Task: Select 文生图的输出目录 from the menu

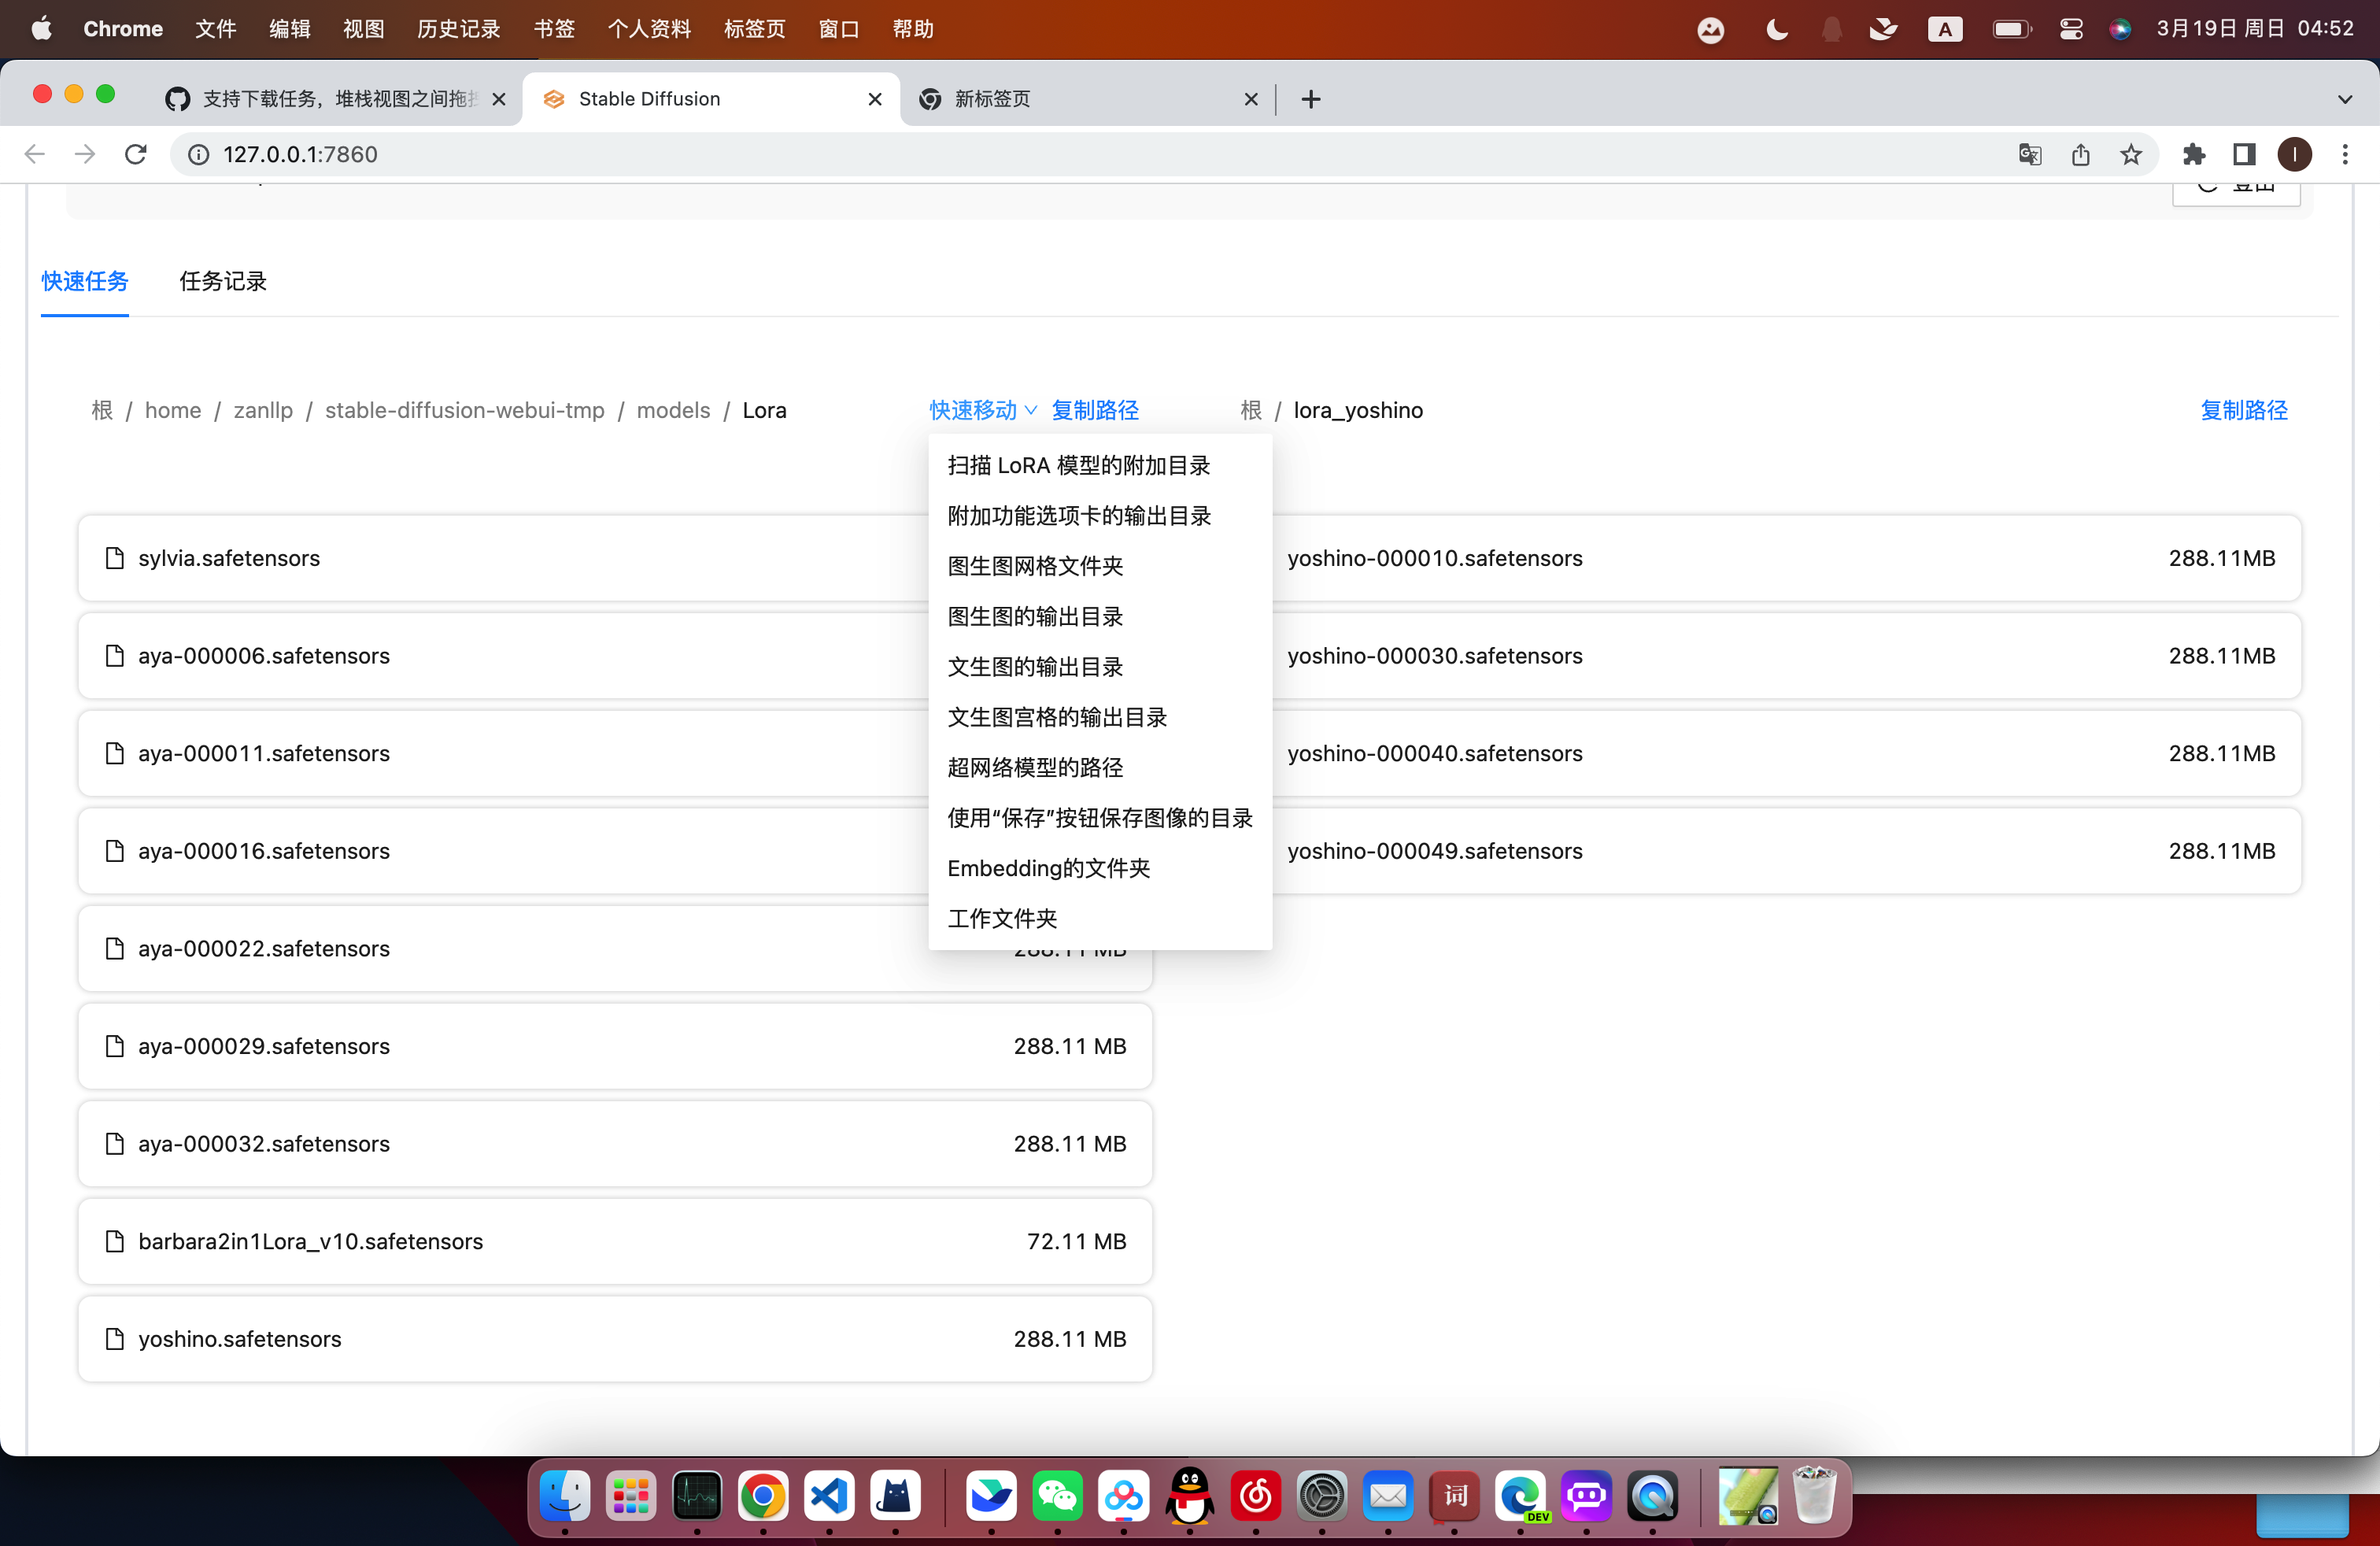Action: [x=1035, y=667]
